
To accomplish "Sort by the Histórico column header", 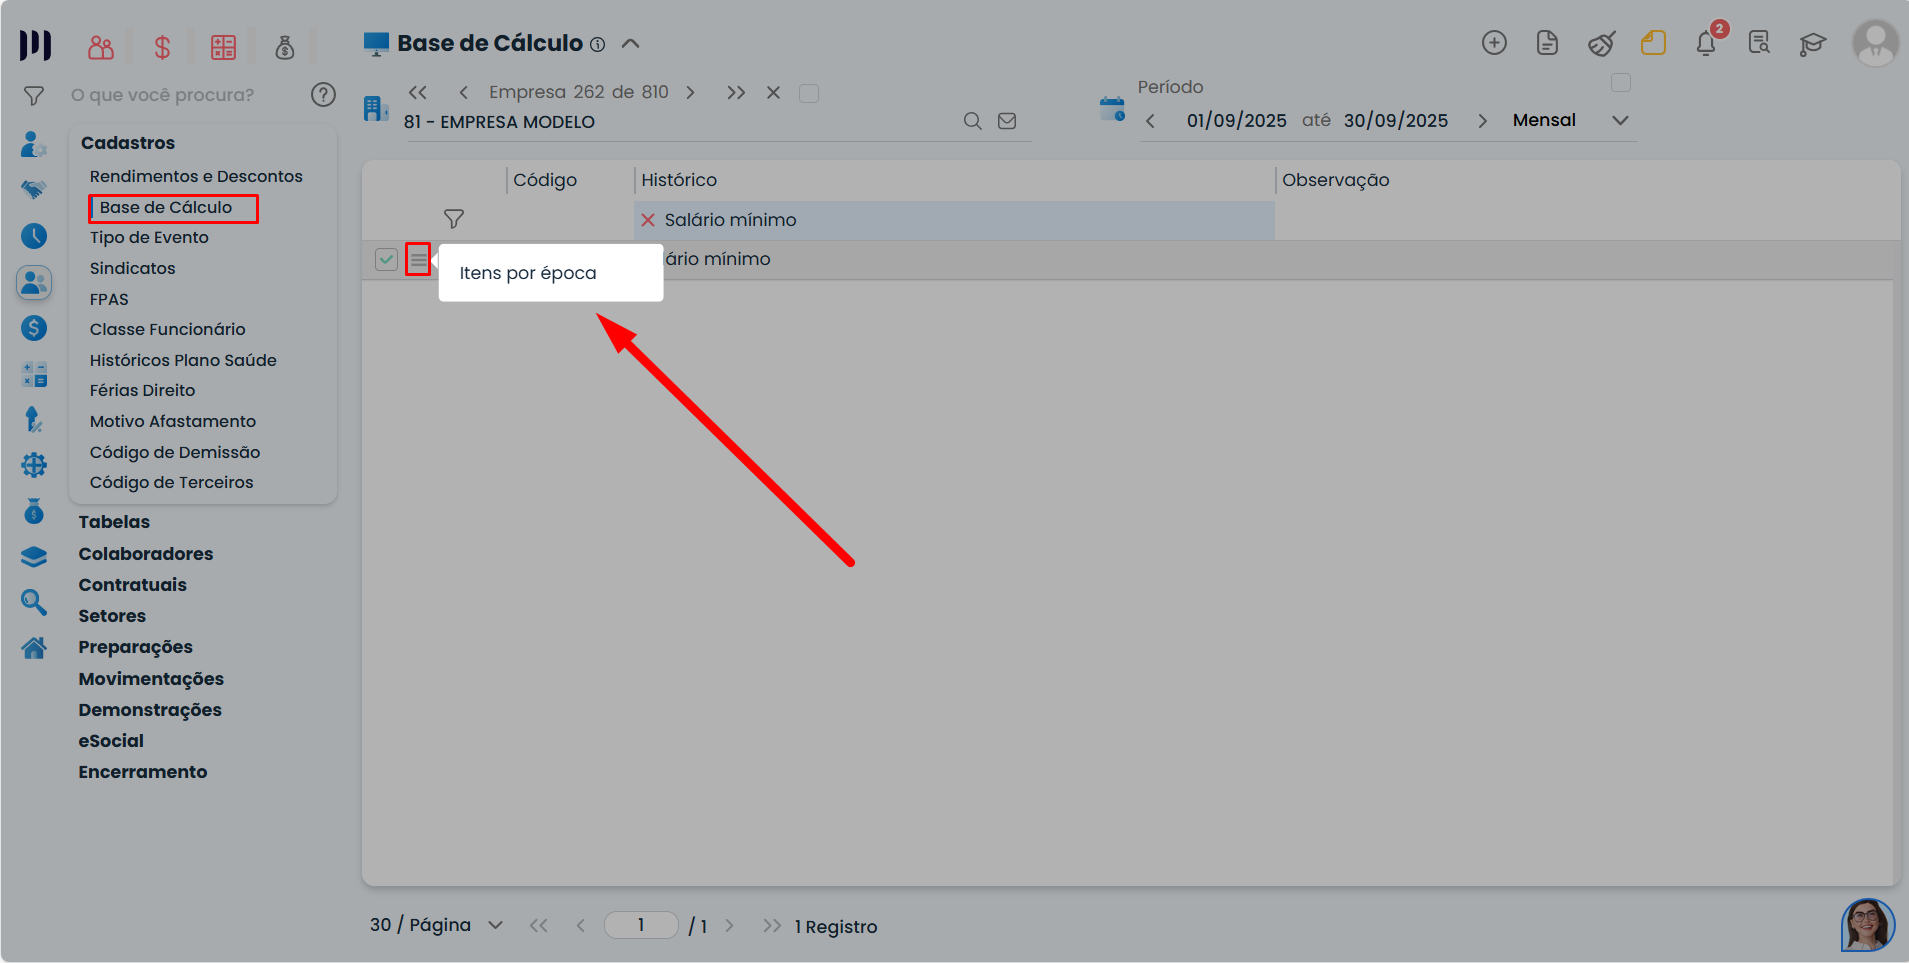I will pos(679,180).
